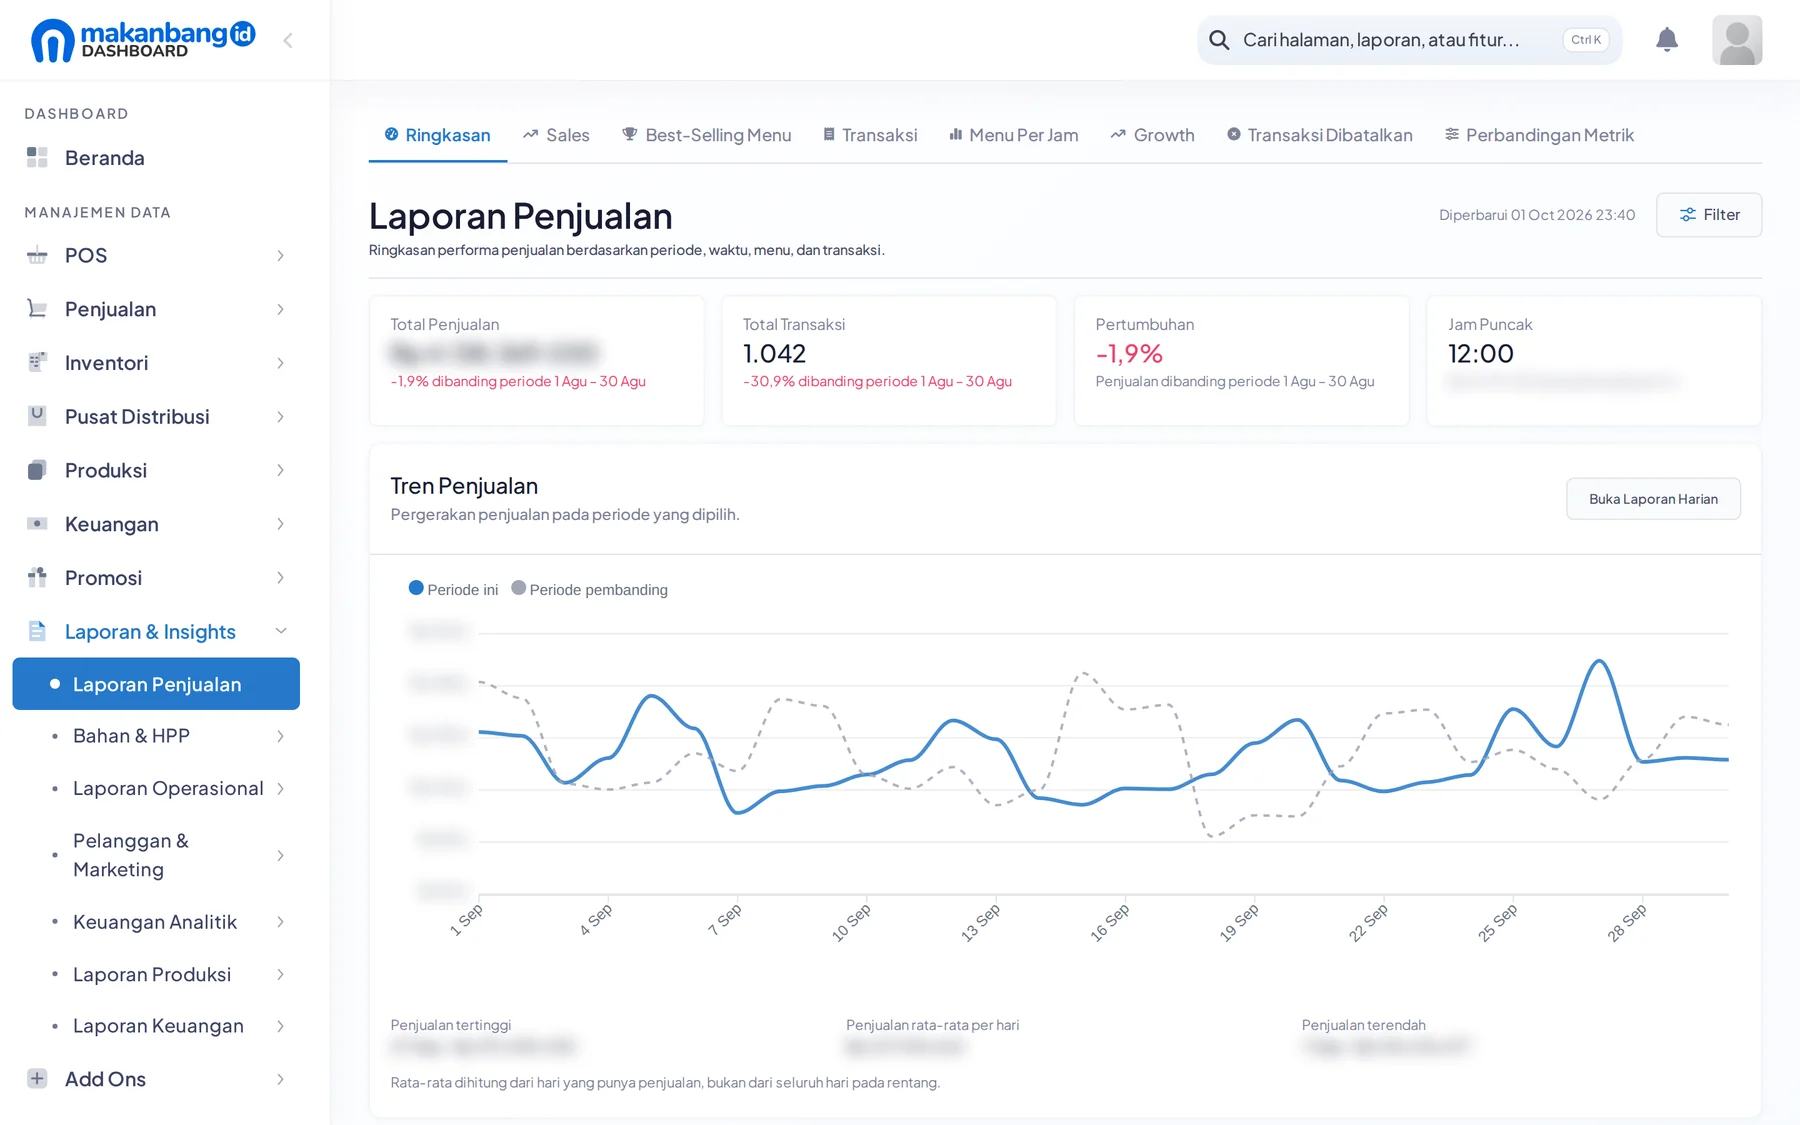The width and height of the screenshot is (1800, 1125).
Task: Open the Best-Selling Menu tab
Action: pos(707,135)
